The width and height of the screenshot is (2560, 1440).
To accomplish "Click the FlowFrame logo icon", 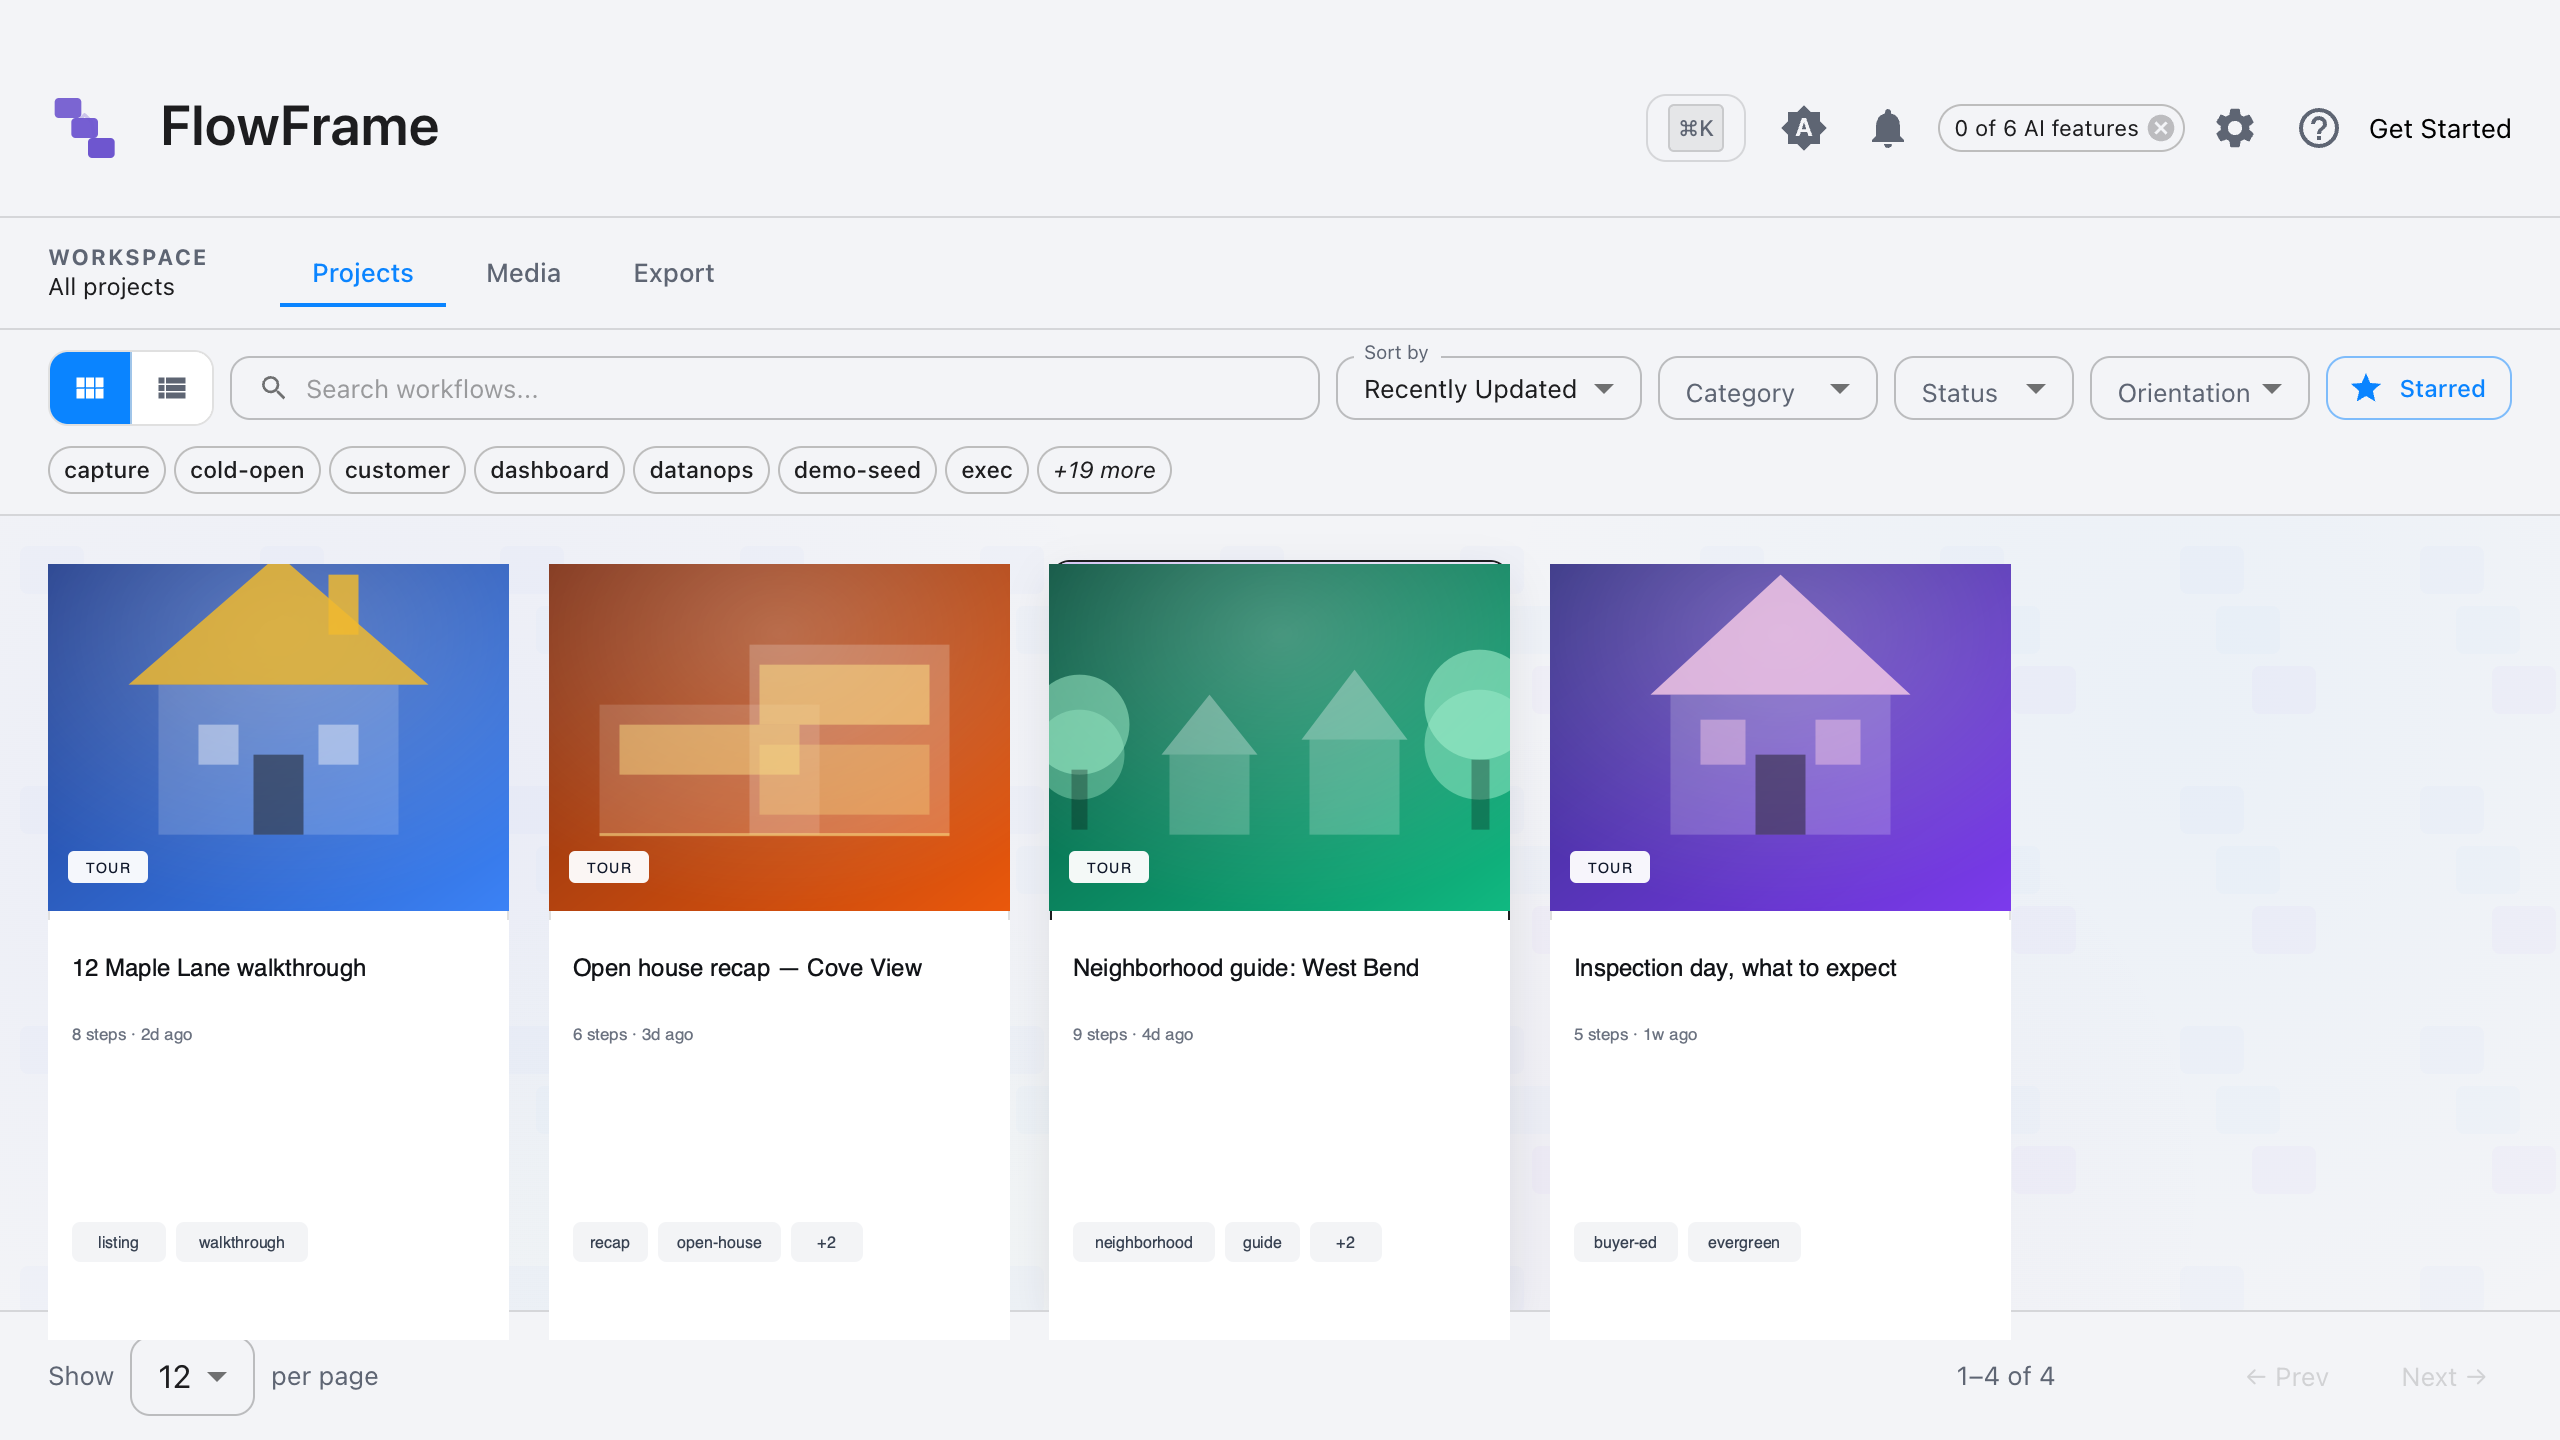I will (x=85, y=128).
